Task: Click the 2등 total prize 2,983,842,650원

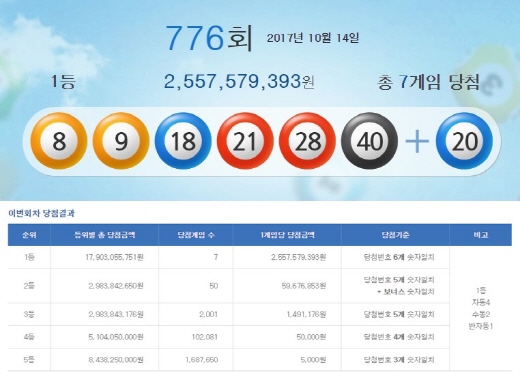Action: click(x=116, y=286)
